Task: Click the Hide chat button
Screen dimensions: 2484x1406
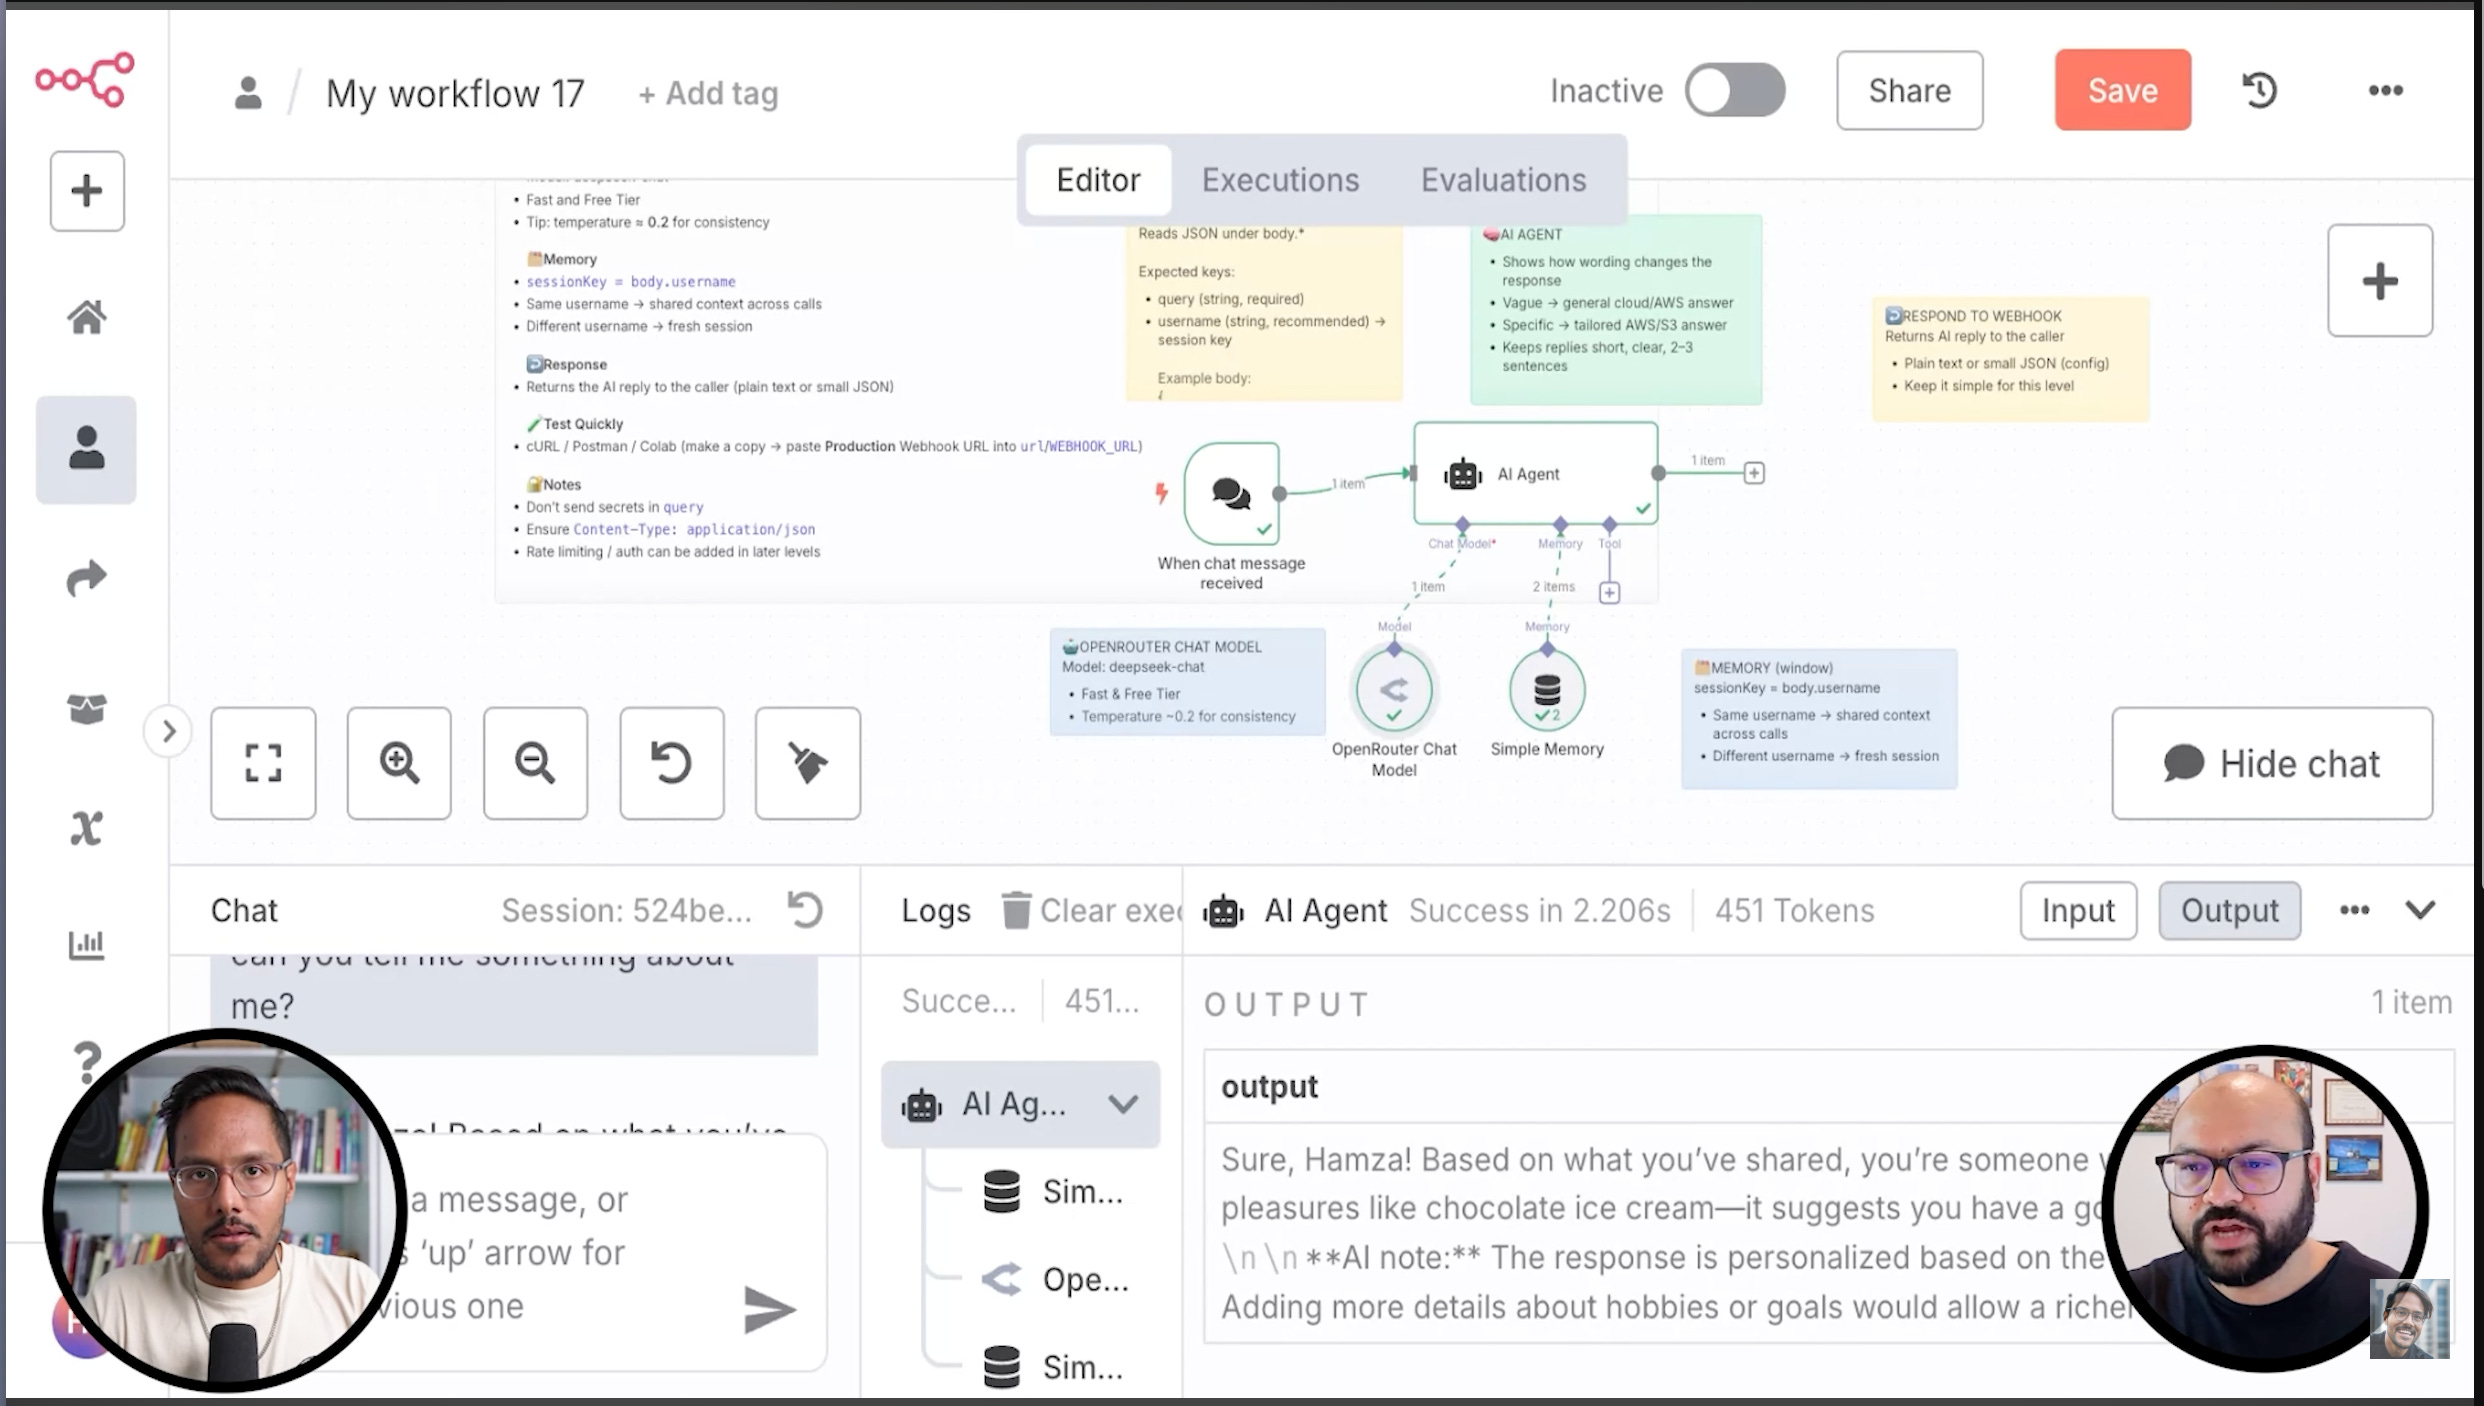Action: (x=2271, y=764)
